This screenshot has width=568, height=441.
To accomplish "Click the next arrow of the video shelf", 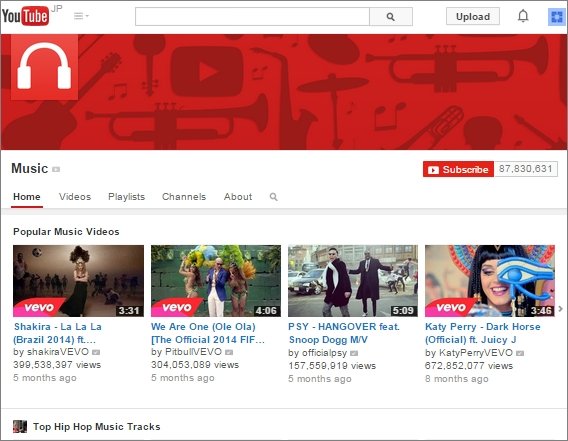I will [x=560, y=309].
